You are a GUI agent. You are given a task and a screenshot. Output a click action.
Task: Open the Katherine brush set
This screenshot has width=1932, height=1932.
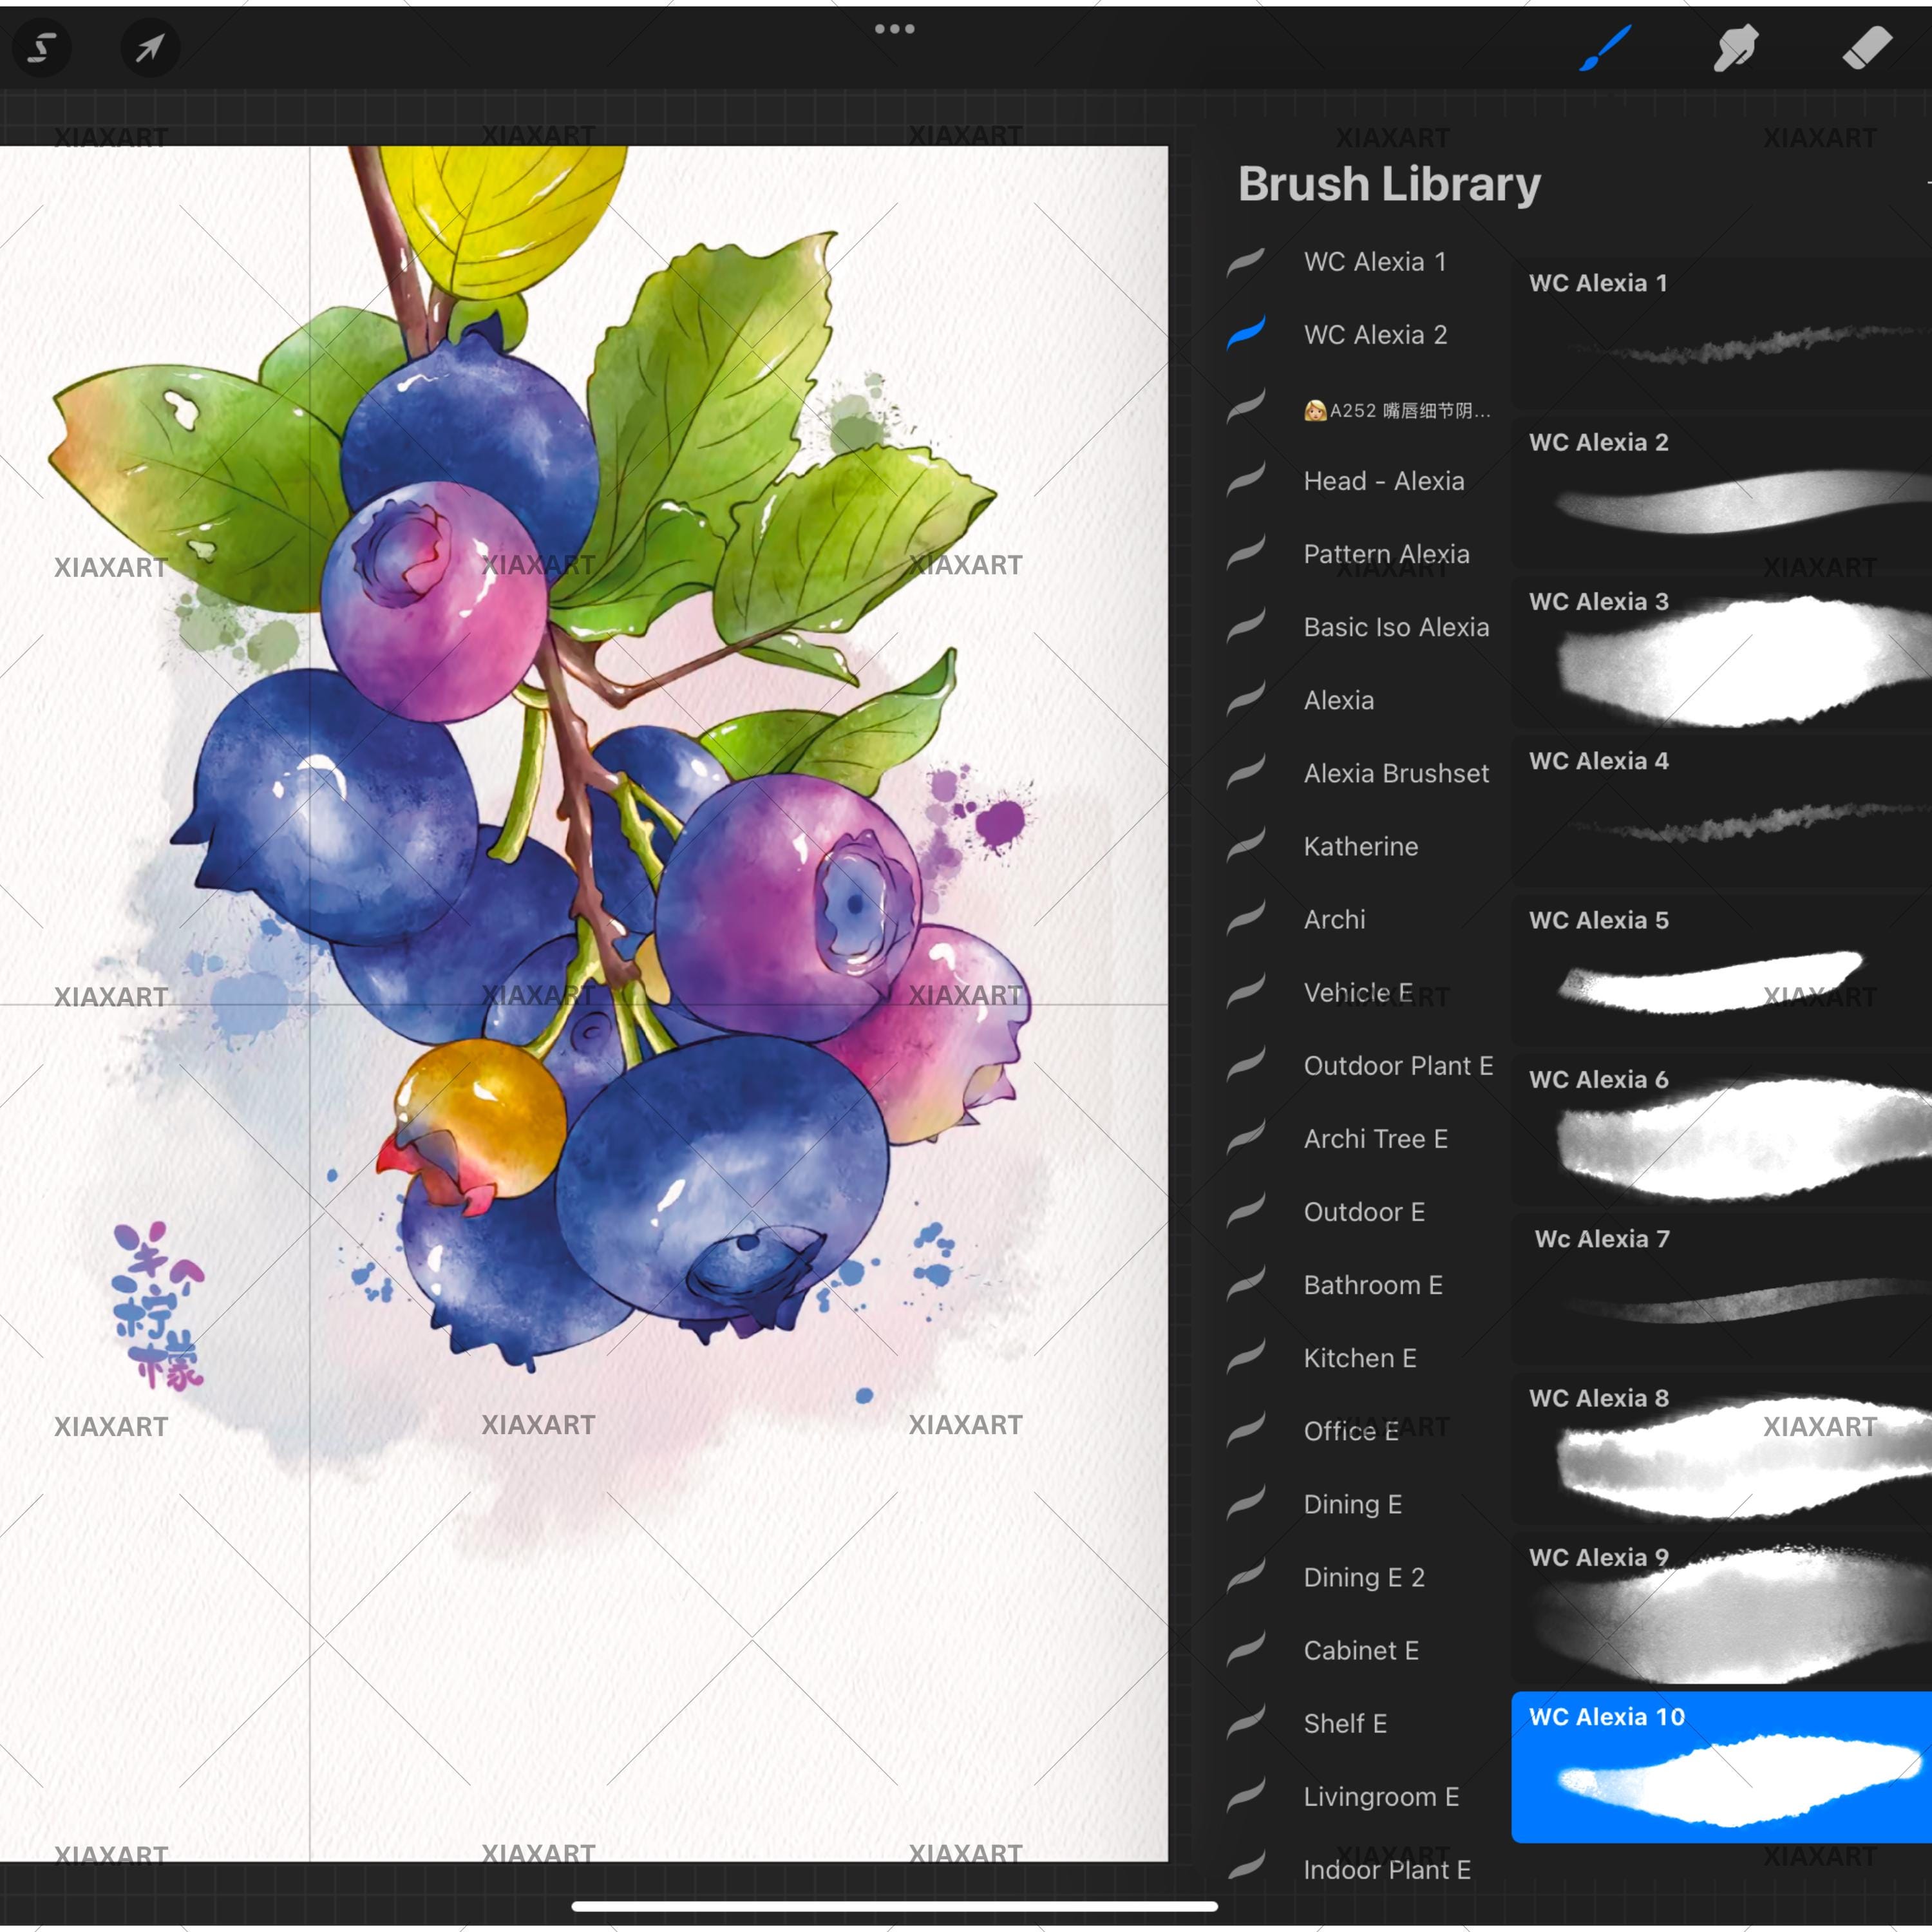click(1362, 846)
